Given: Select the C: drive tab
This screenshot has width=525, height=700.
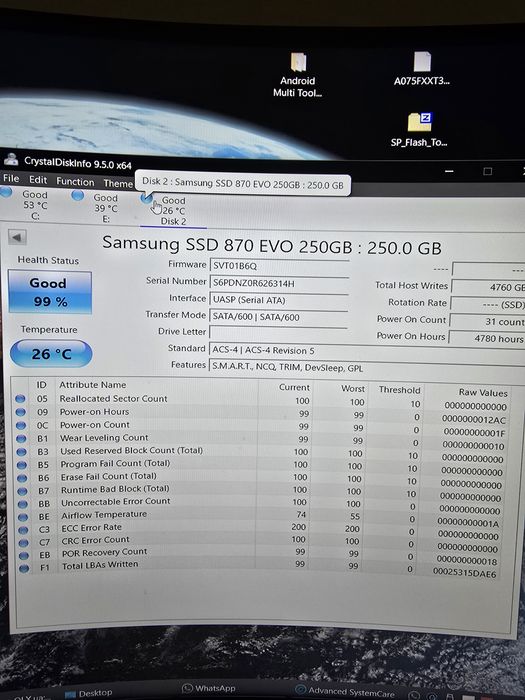Looking at the screenshot, I should click(35, 205).
